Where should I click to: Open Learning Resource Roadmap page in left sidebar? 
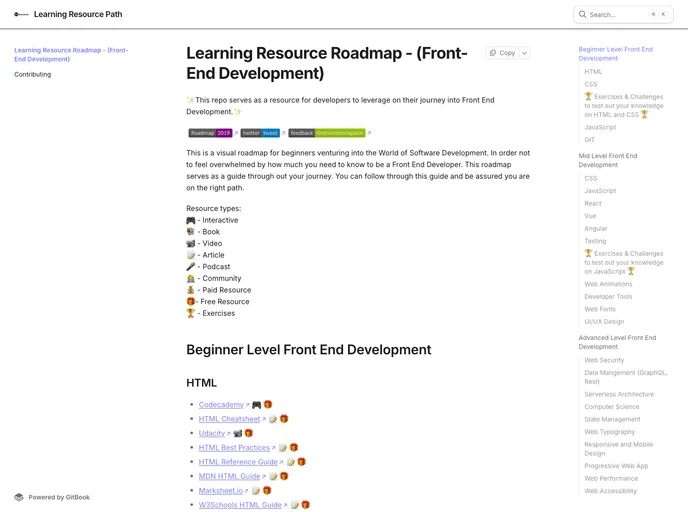[71, 54]
